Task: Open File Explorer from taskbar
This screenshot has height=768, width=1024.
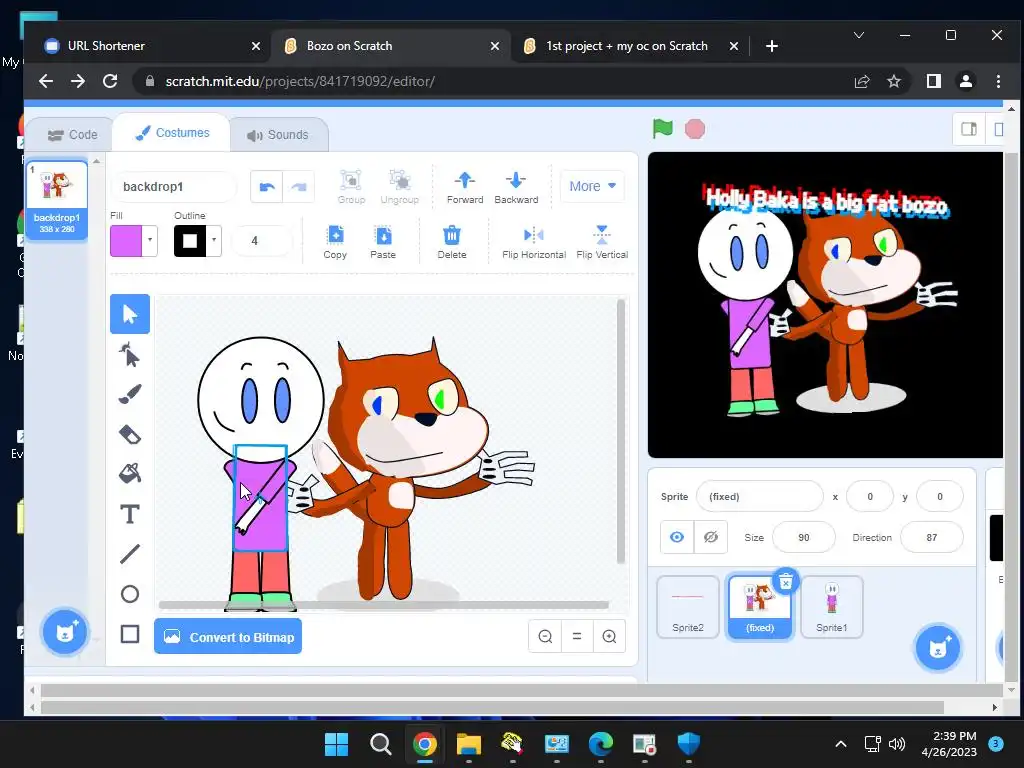Action: tap(468, 744)
